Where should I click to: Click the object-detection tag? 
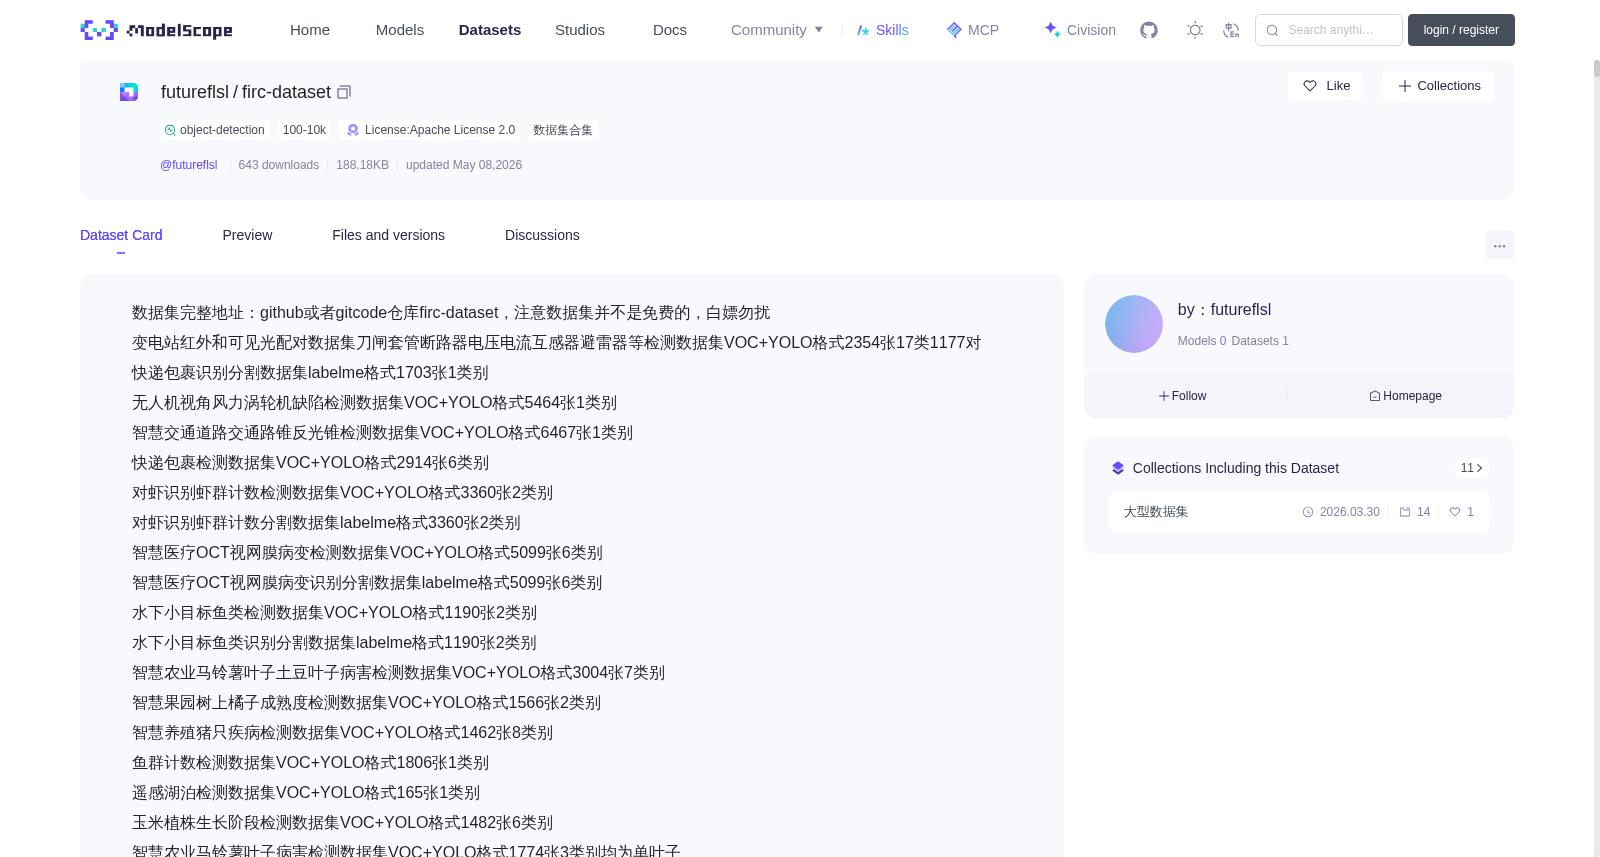[215, 130]
